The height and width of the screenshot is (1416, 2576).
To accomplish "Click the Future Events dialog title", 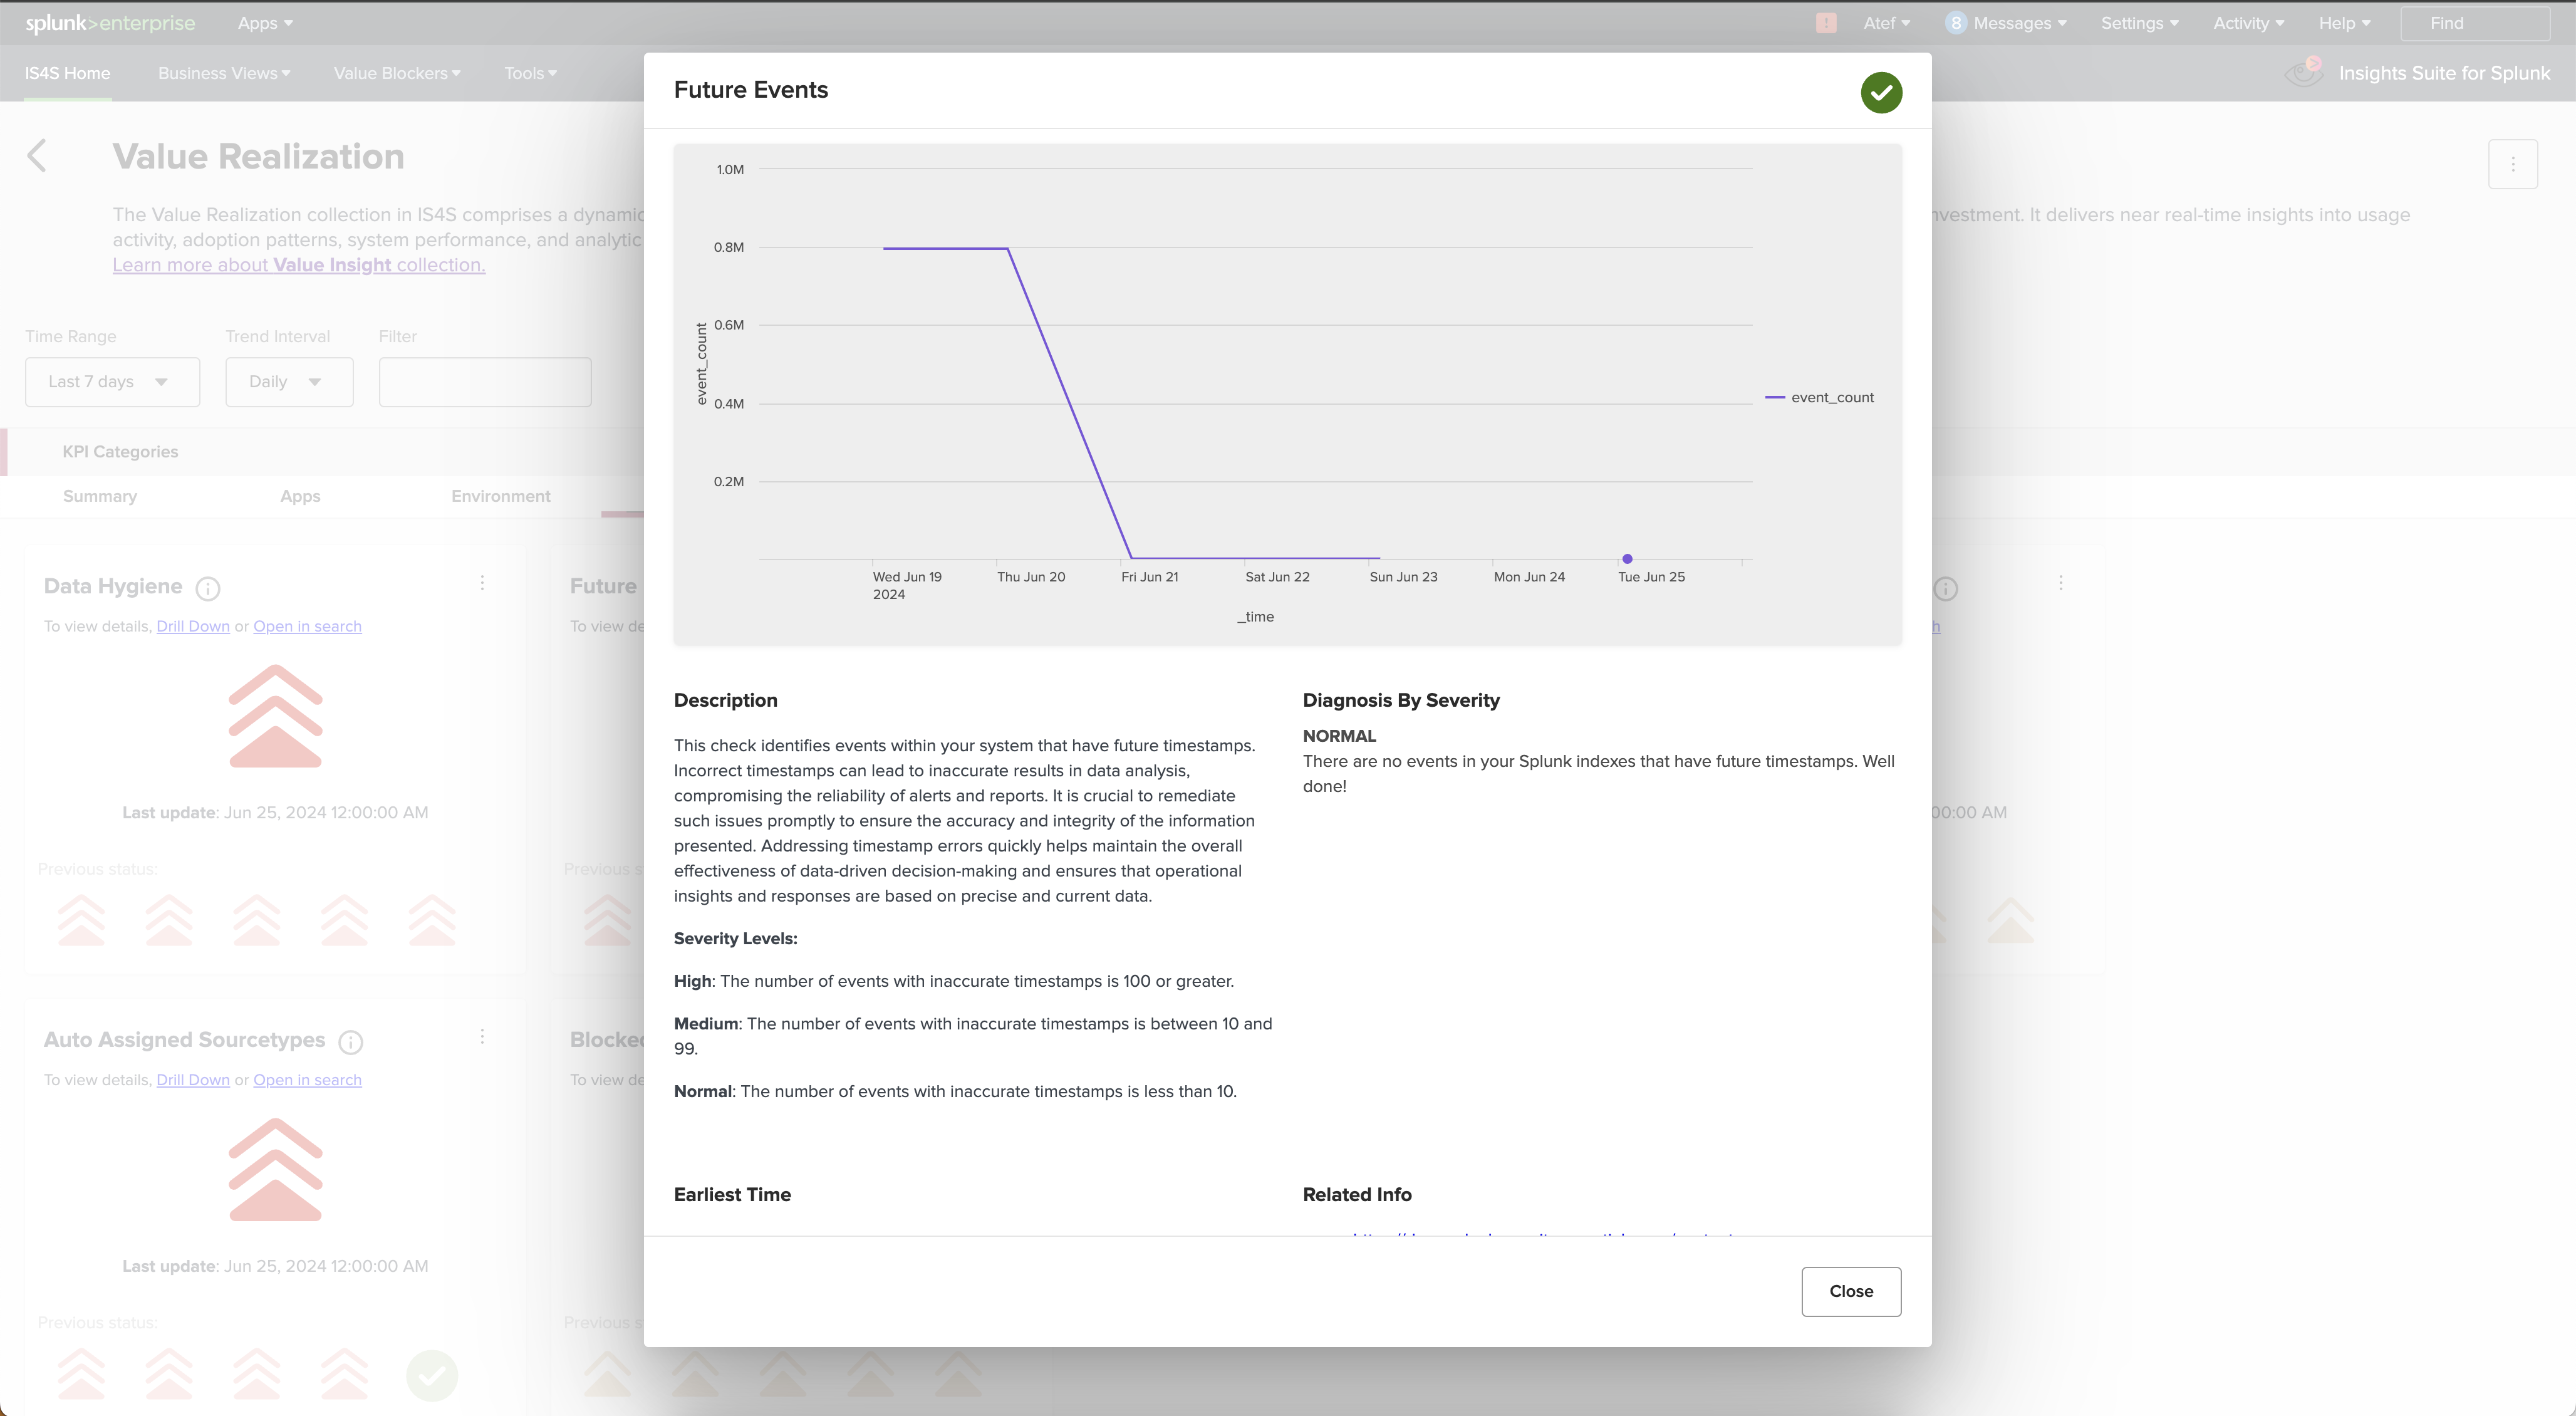I will (x=751, y=90).
